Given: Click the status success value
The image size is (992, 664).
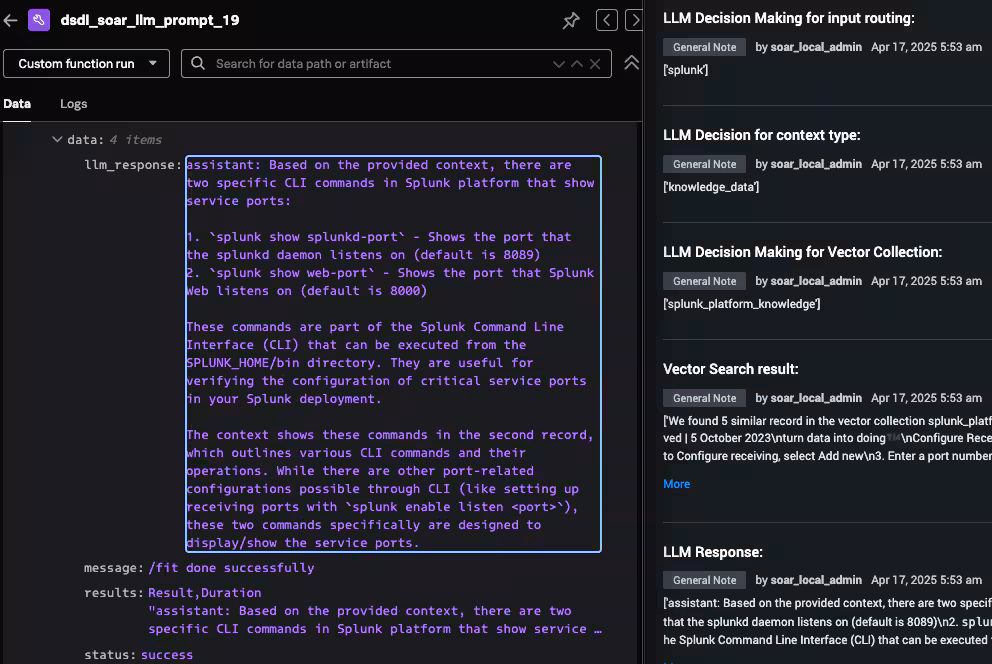Looking at the screenshot, I should click(x=165, y=655).
